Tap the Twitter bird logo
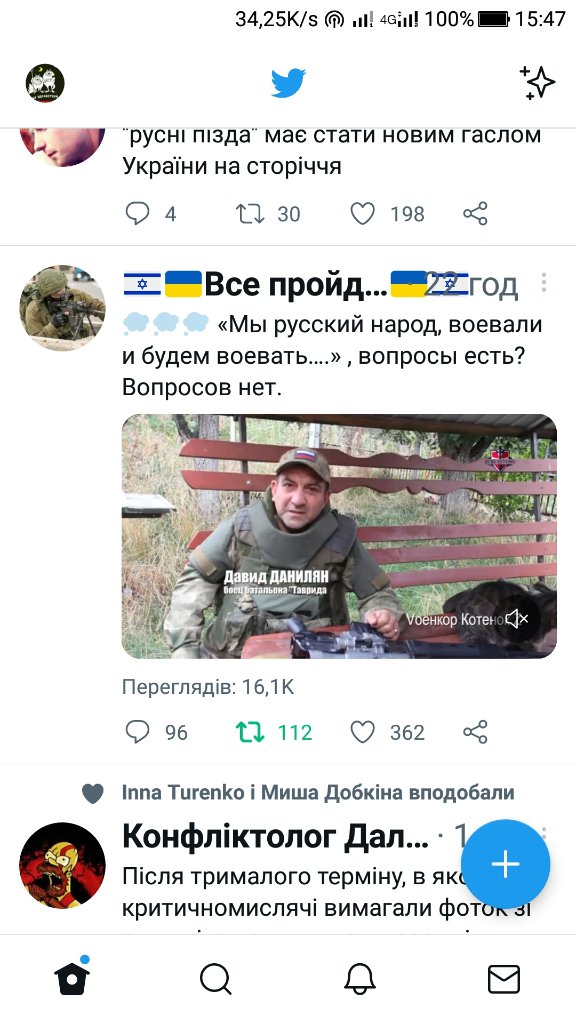Viewport: 576px width, 1024px height. pos(289,83)
